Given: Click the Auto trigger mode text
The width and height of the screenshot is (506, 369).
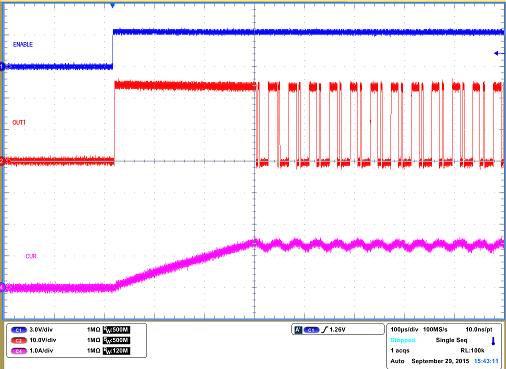Looking at the screenshot, I should click(x=397, y=361).
